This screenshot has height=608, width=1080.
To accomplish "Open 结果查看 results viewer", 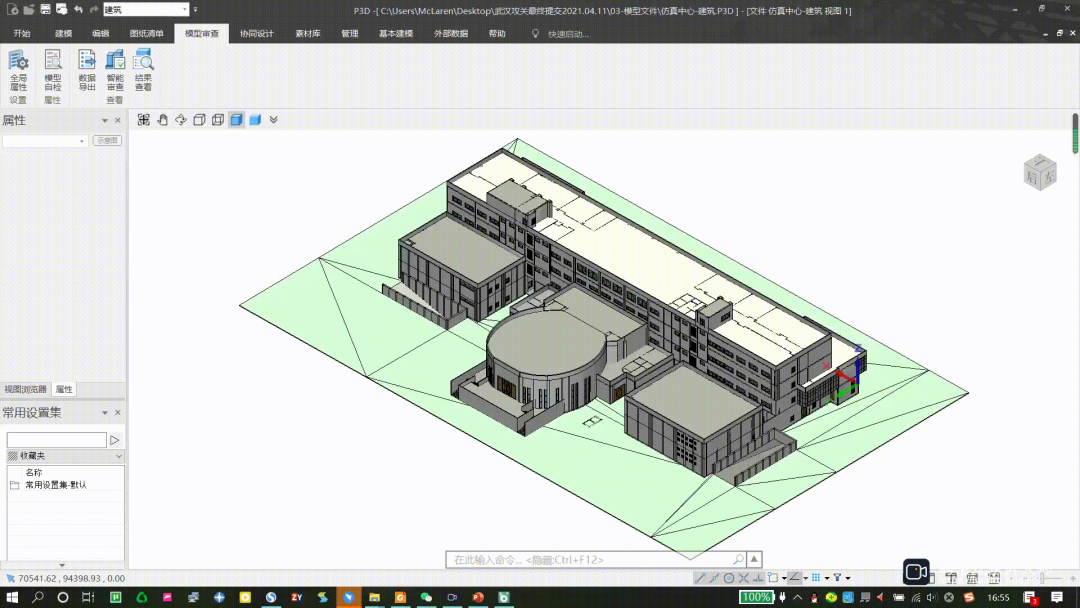I will click(x=143, y=70).
